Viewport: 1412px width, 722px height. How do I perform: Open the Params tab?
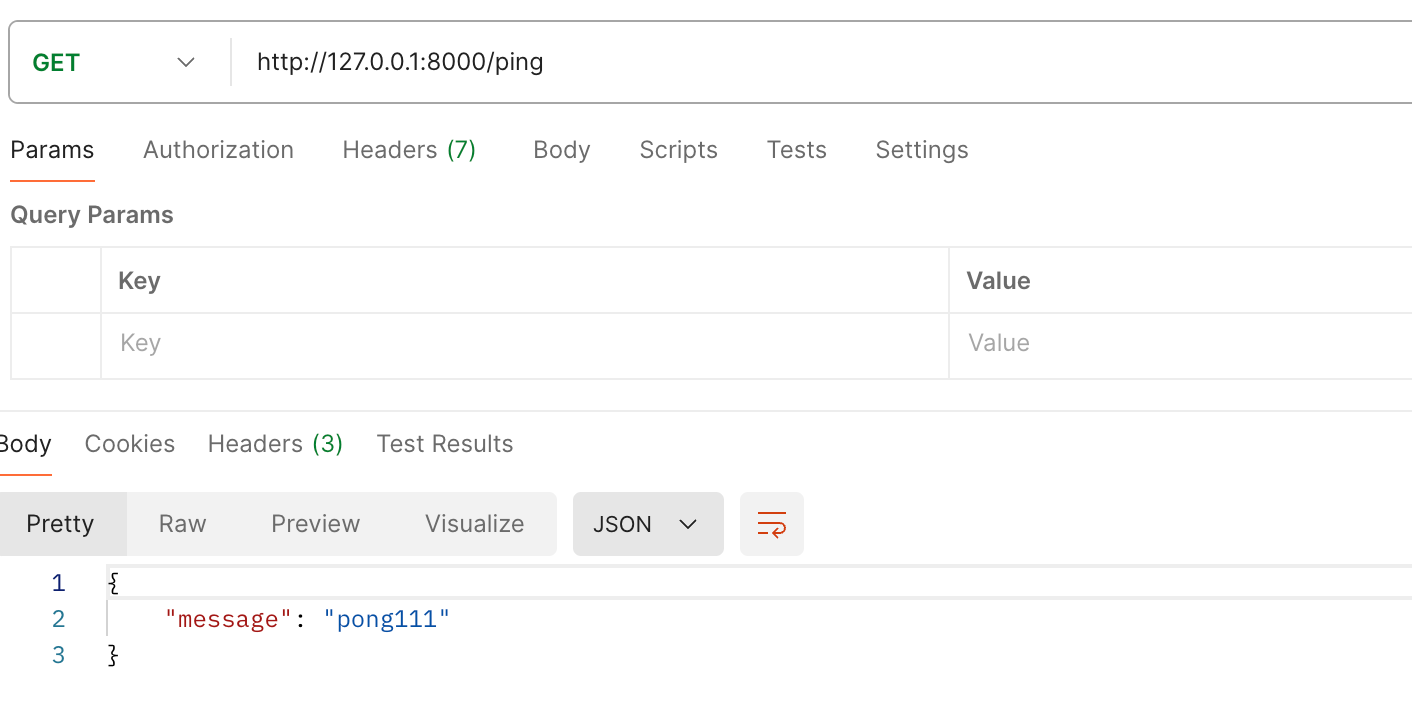[52, 149]
